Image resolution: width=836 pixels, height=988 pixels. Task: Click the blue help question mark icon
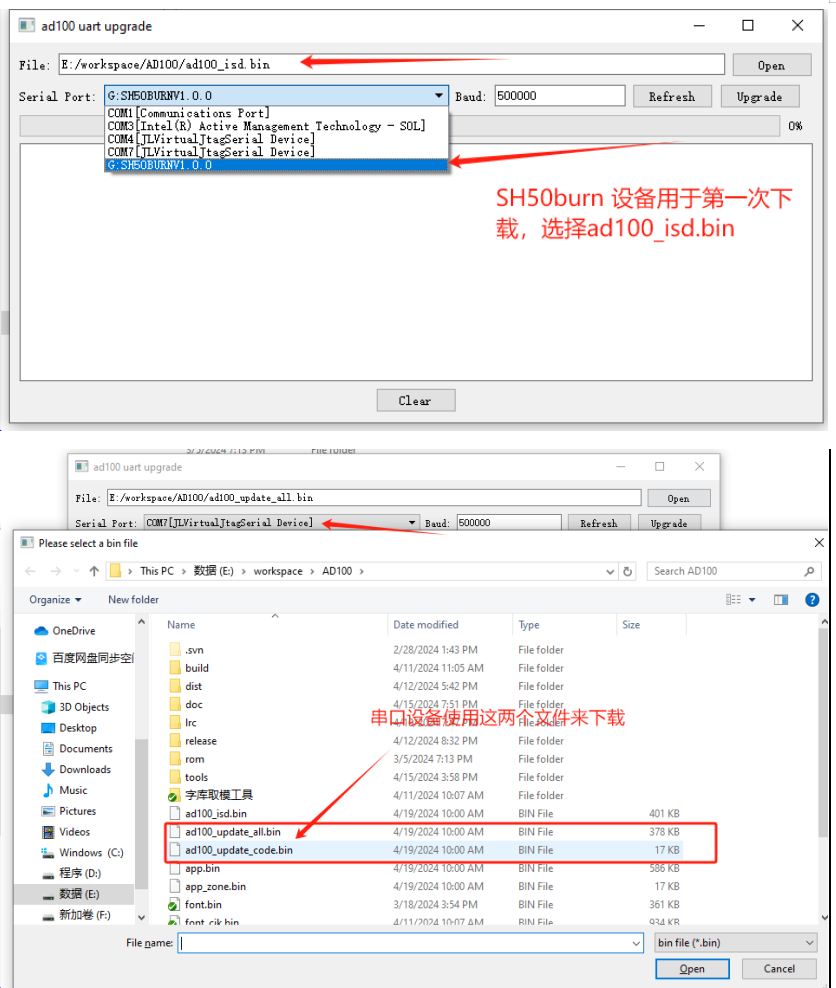click(812, 600)
